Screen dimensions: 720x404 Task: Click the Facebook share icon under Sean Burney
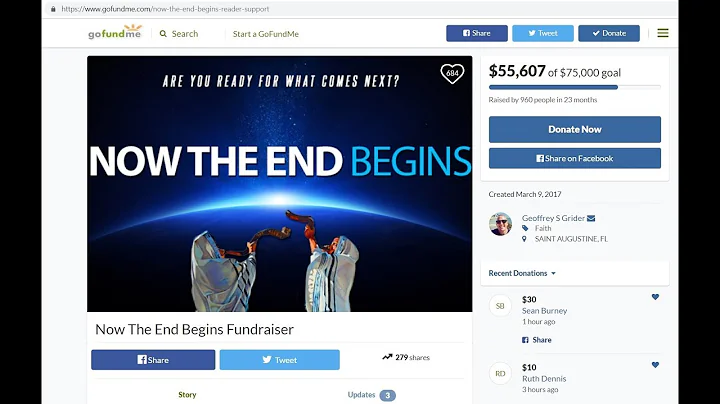point(525,340)
